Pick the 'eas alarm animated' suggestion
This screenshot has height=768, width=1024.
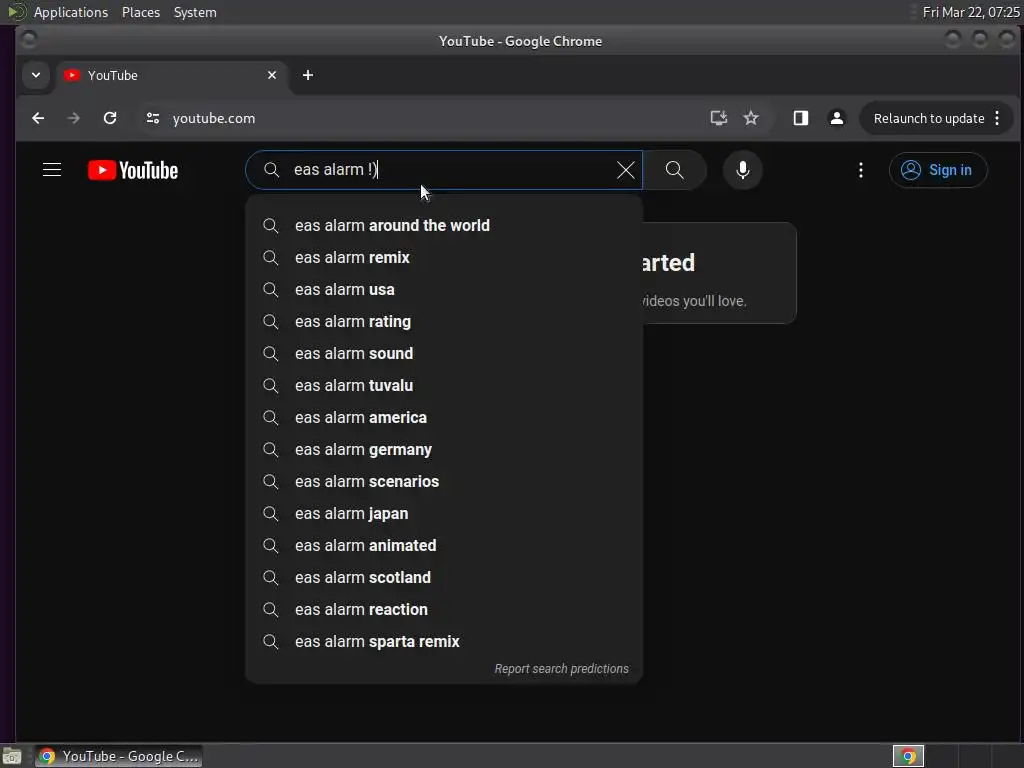tap(444, 545)
